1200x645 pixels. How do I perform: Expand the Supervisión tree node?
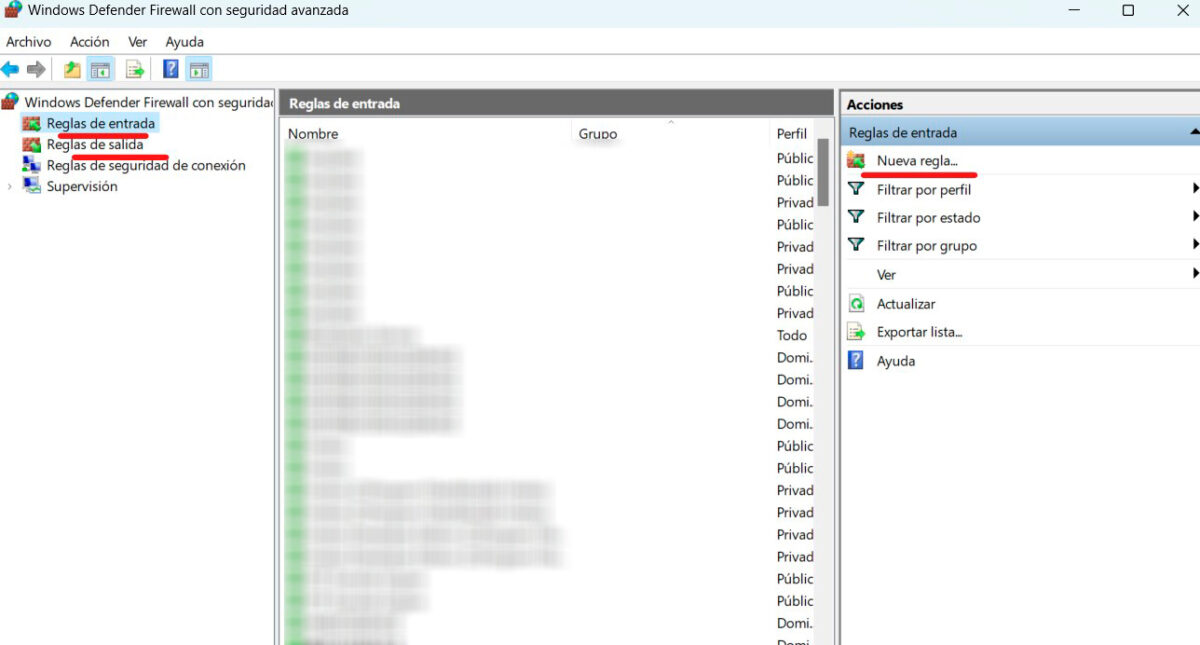10,187
